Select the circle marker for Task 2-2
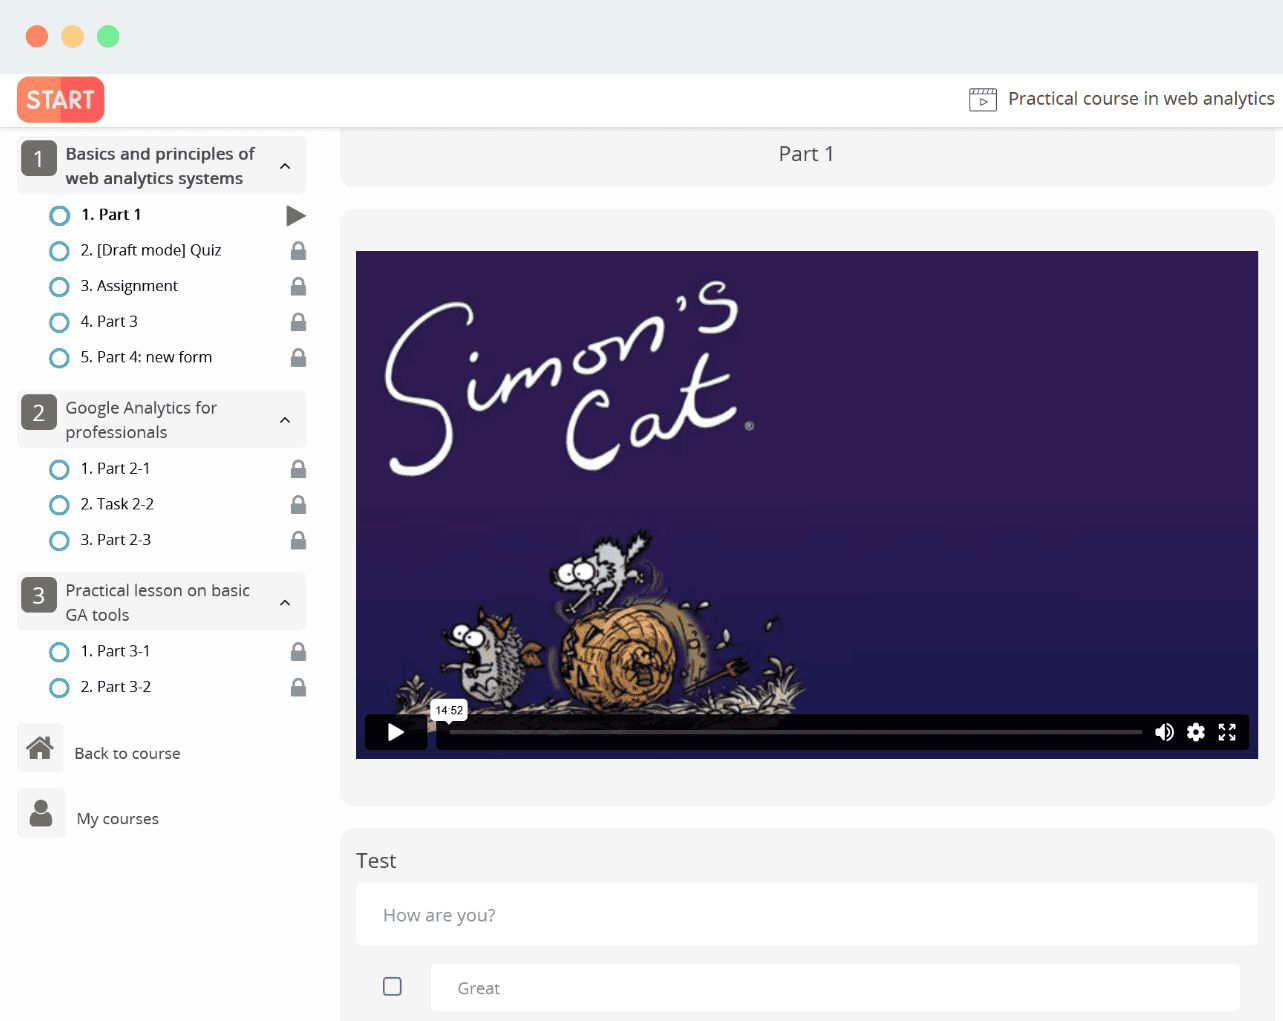Viewport: 1283px width, 1021px height. 60,505
